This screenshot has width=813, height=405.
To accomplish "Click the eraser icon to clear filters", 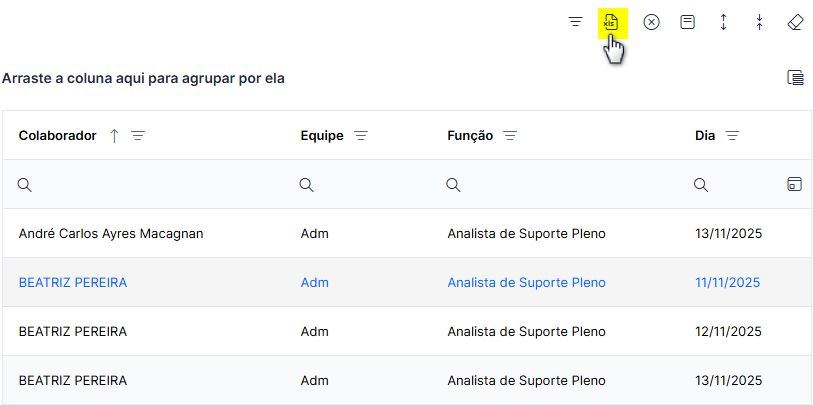I will point(795,22).
